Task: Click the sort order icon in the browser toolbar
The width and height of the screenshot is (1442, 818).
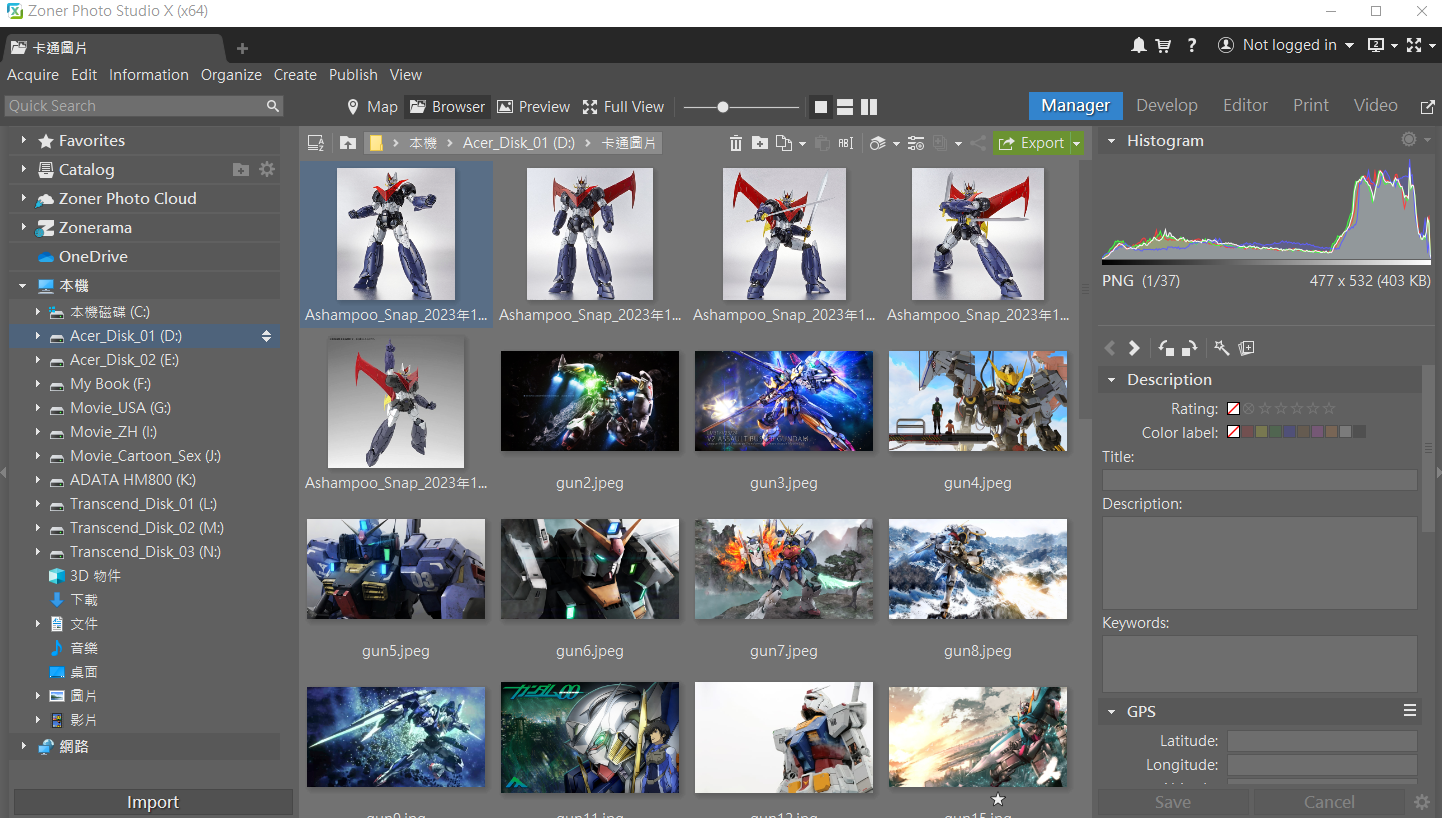Action: 316,143
